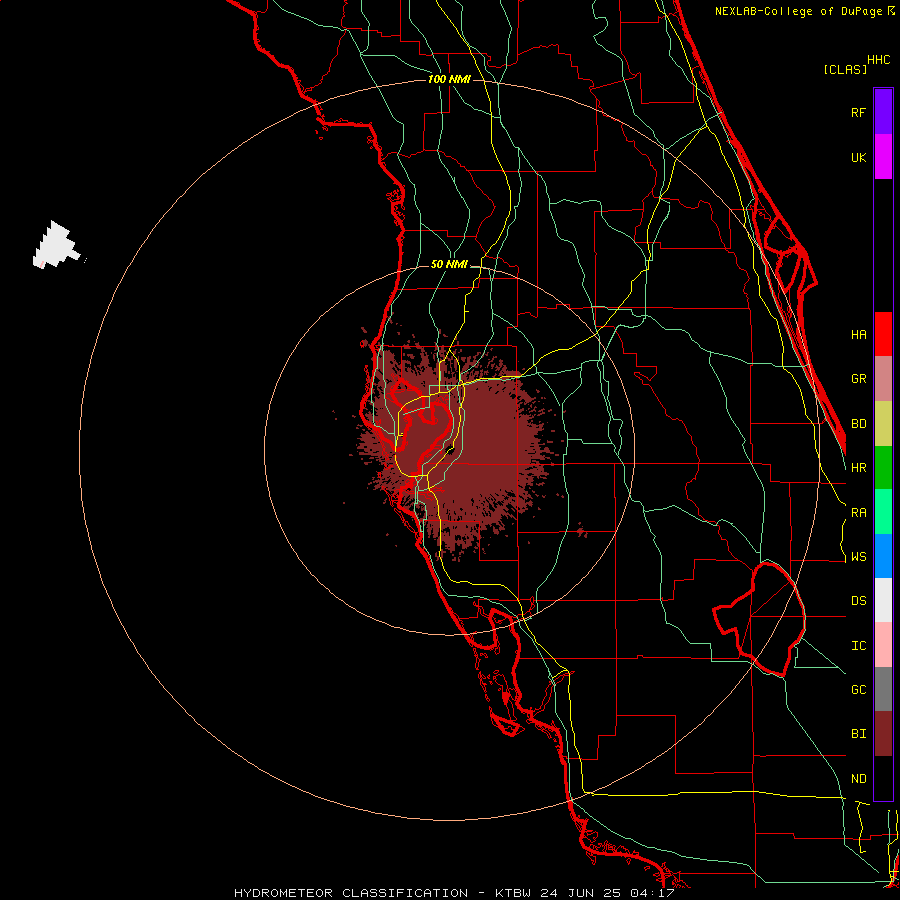
Task: Click the RA legend label
Action: pyautogui.click(x=858, y=513)
